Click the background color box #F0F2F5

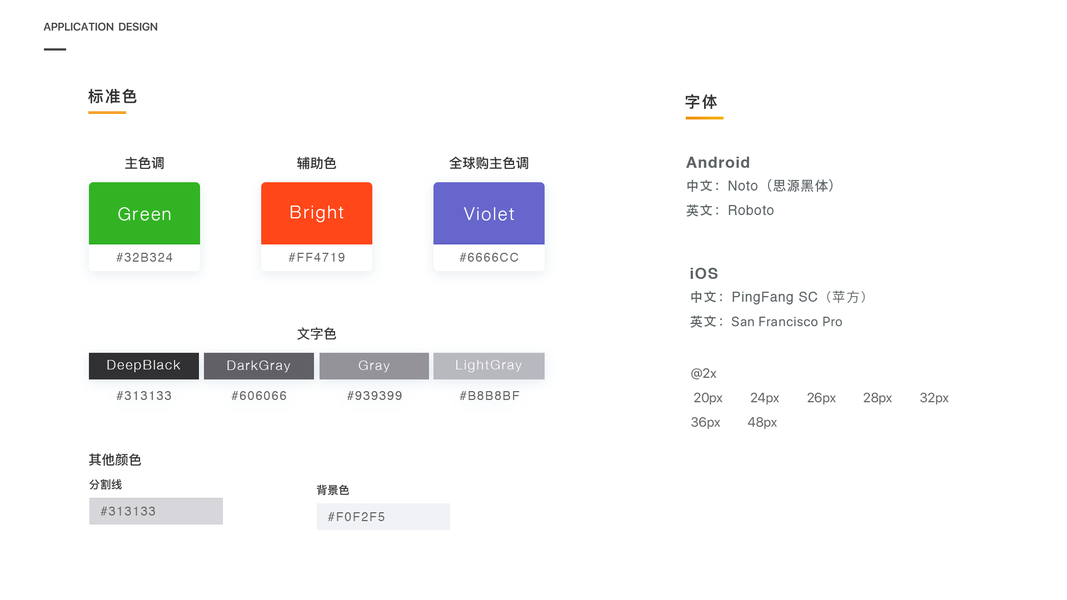[x=383, y=516]
